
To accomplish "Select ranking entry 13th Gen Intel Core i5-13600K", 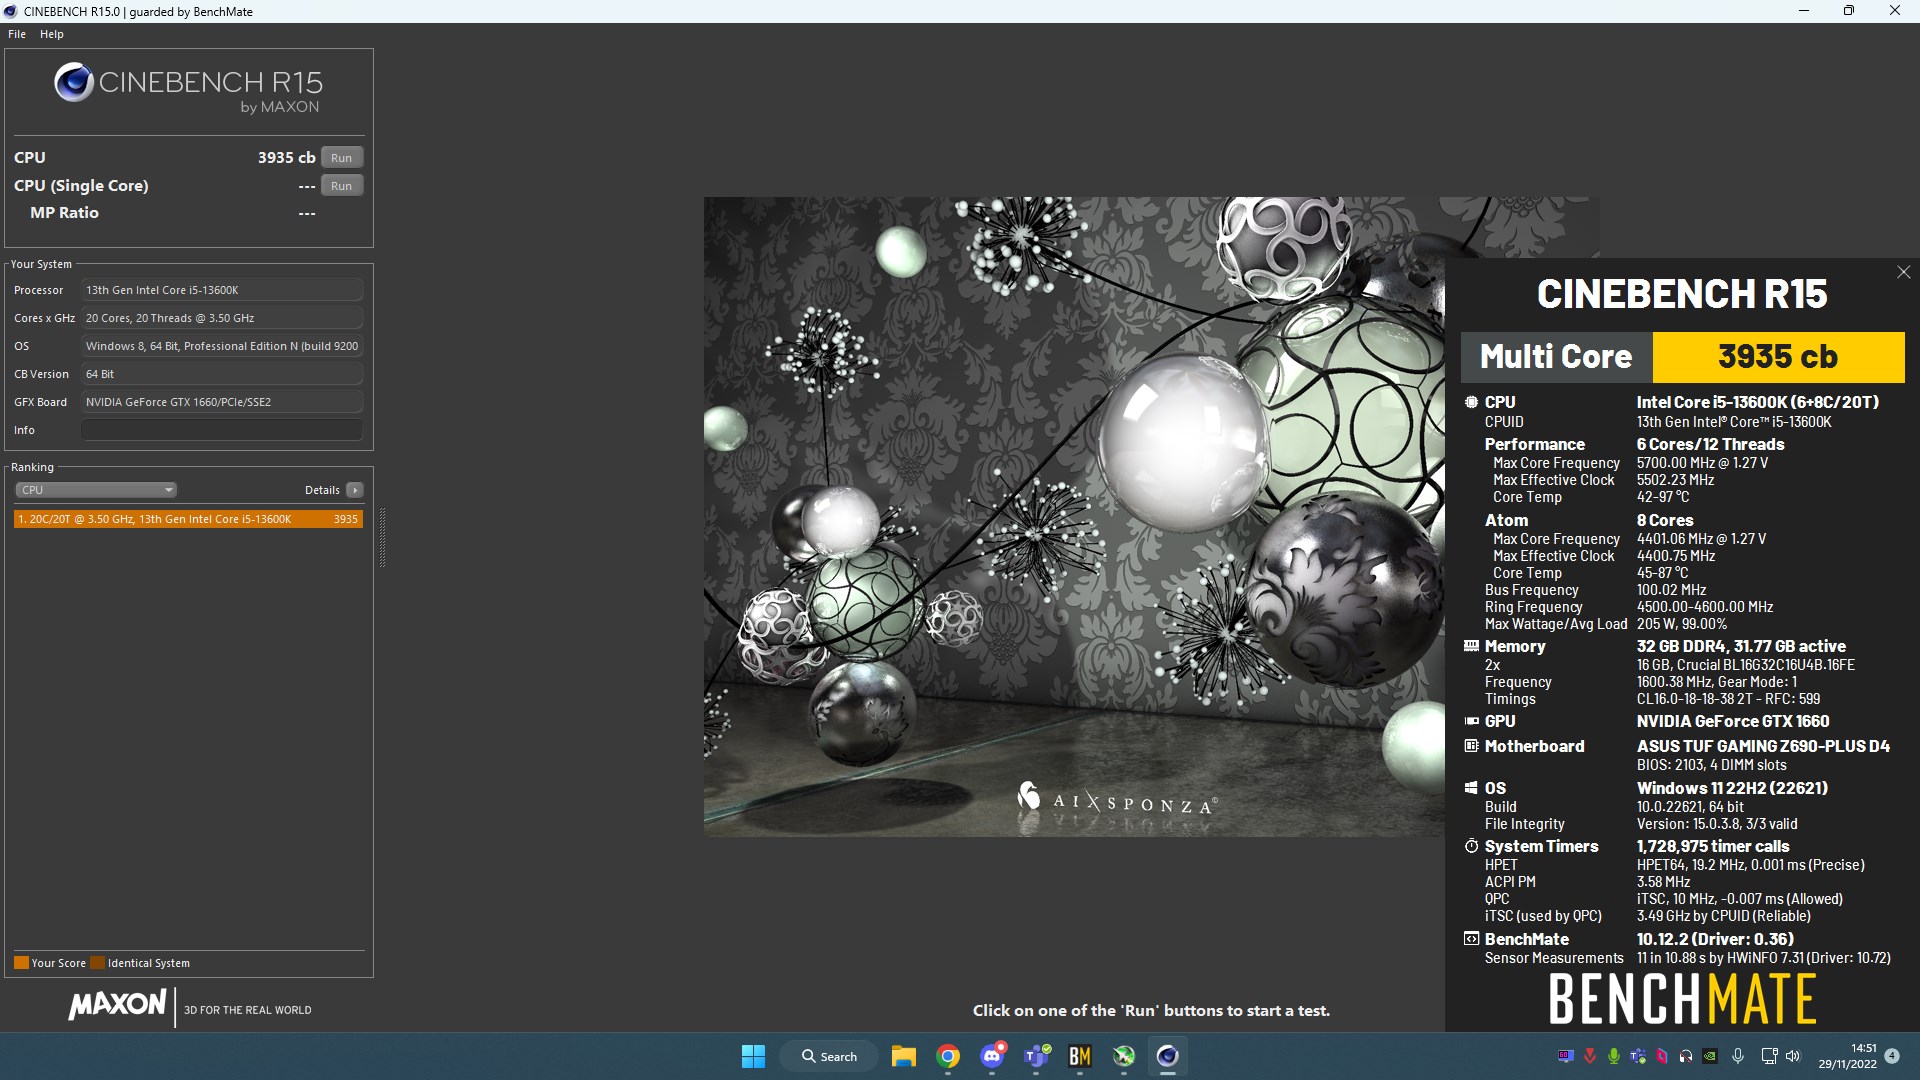I will [188, 519].
